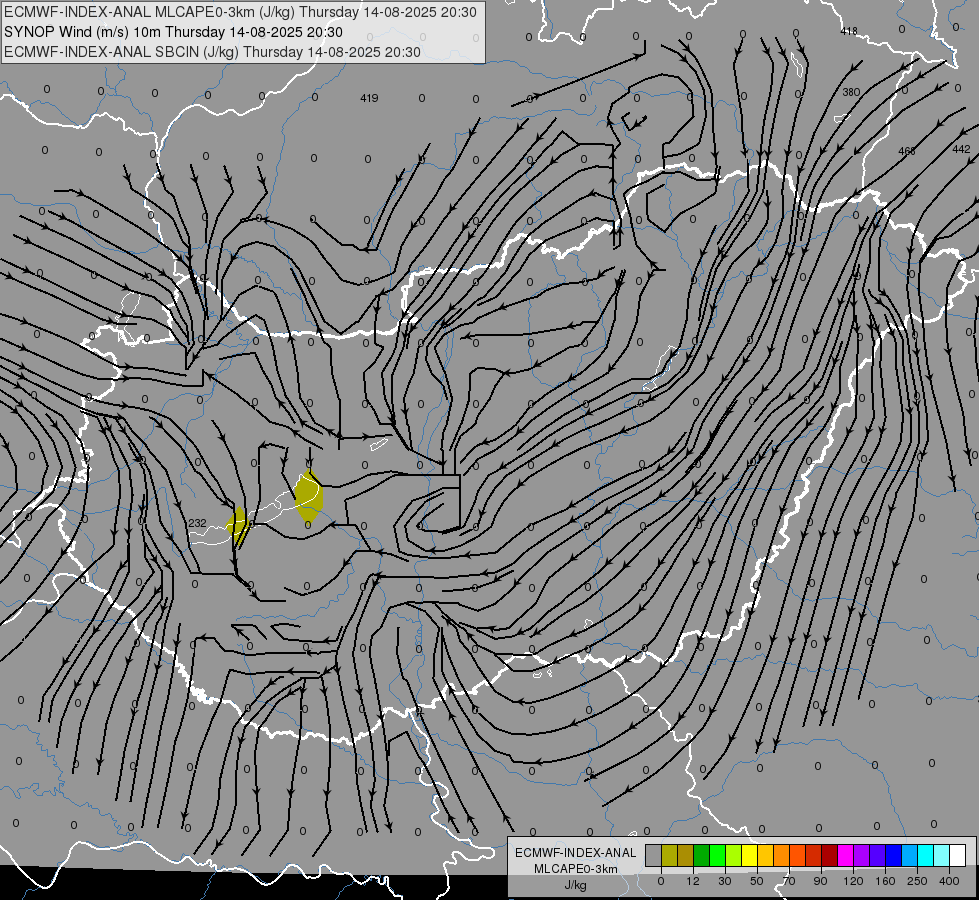This screenshot has width=979, height=900.
Task: Click the legend MLCAPE0-3km label
Action: (575, 869)
